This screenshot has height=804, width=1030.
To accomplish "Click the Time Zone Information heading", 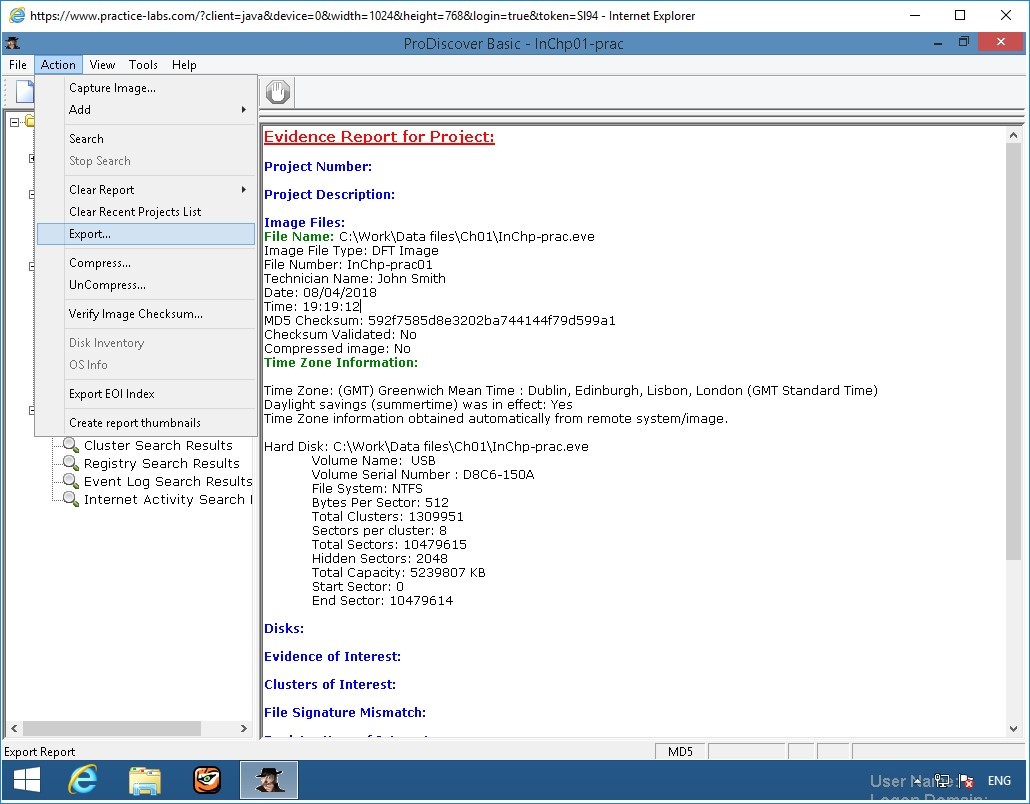I will [341, 363].
